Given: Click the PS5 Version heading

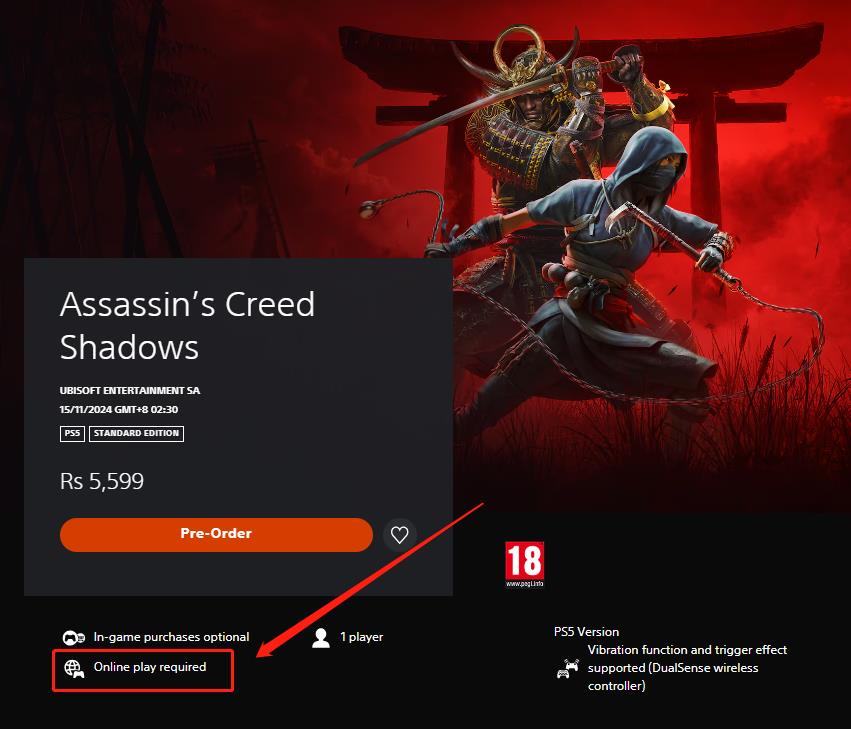Looking at the screenshot, I should click(x=586, y=632).
